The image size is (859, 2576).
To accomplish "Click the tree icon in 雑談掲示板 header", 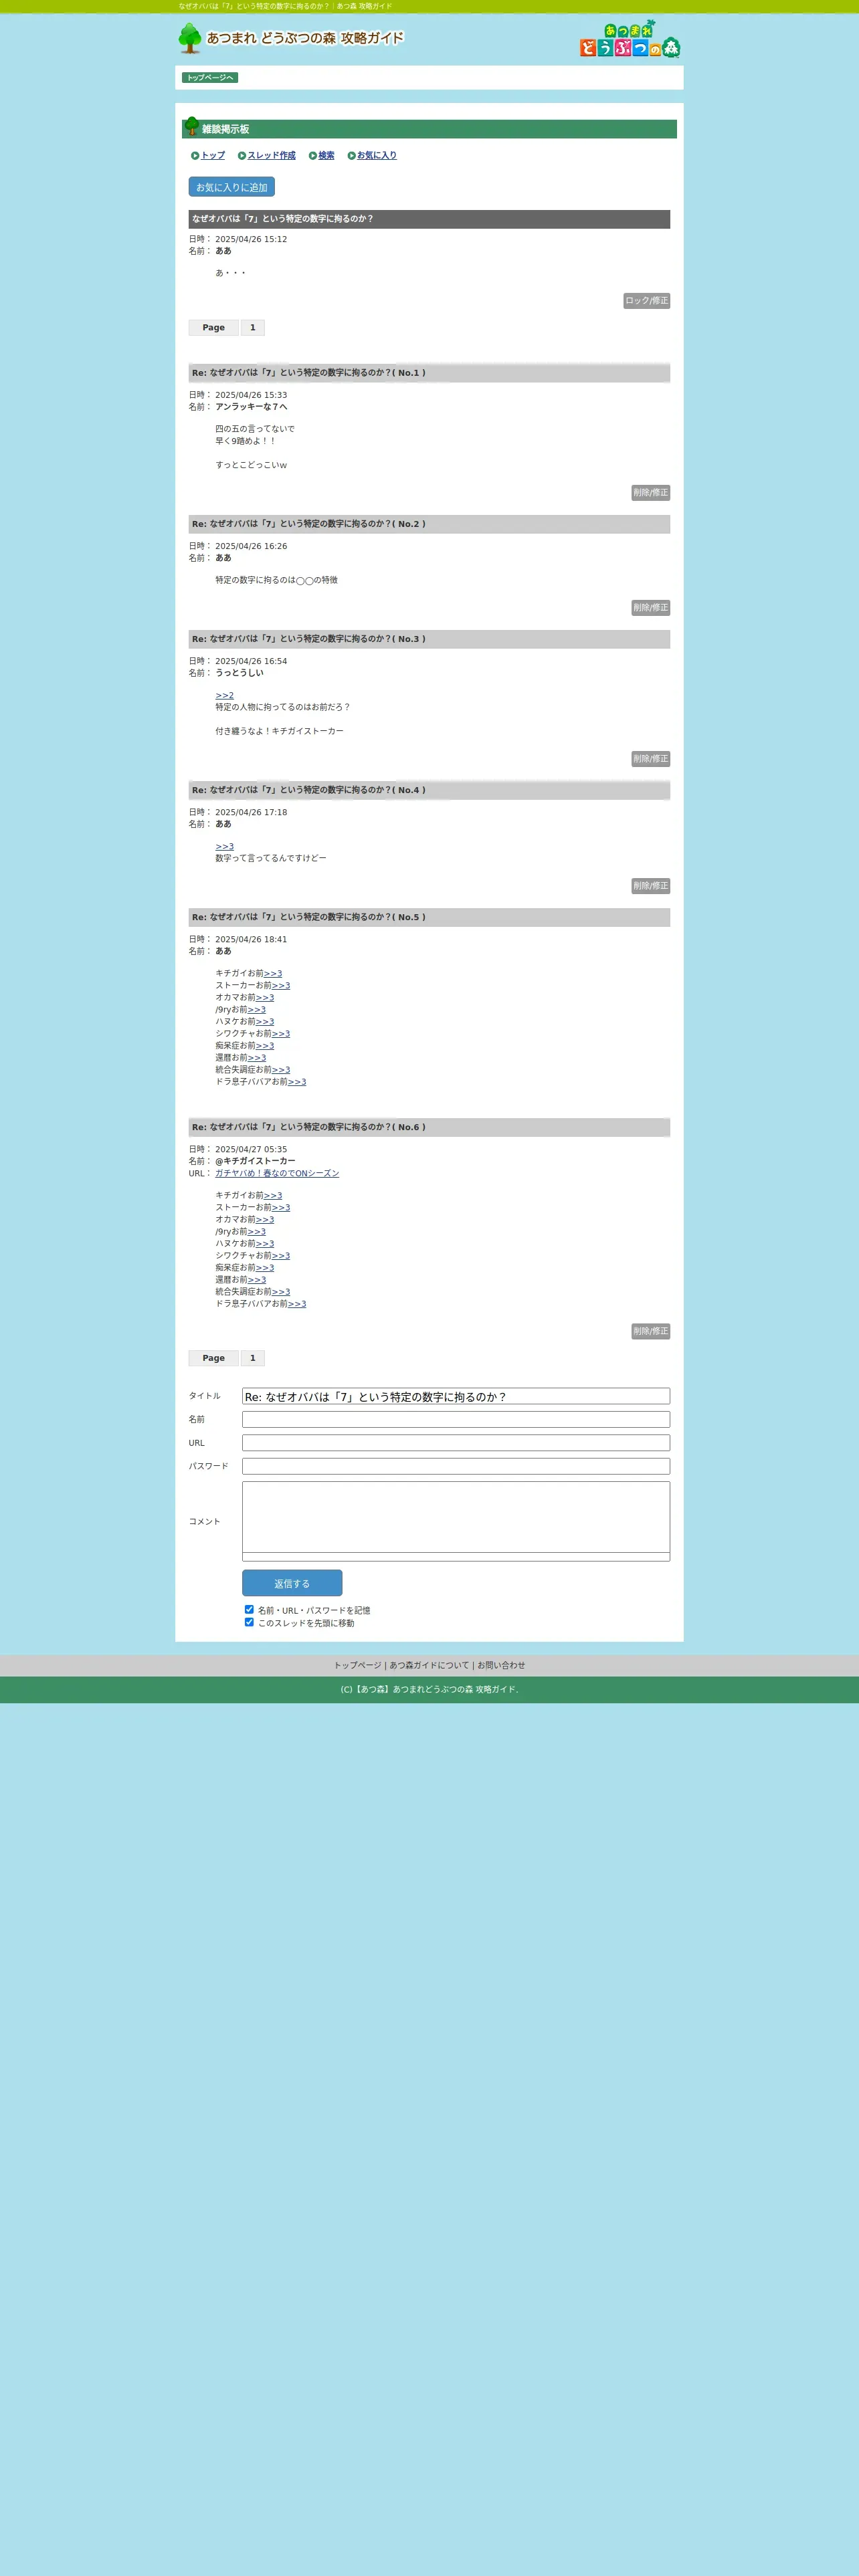I will pyautogui.click(x=192, y=126).
